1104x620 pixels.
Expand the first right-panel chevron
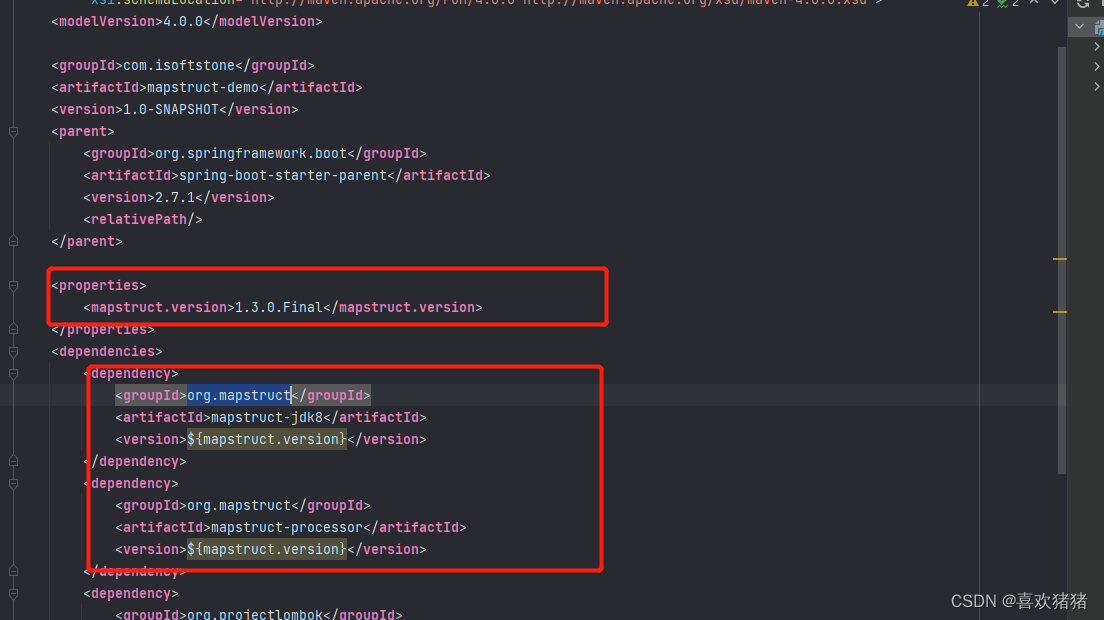coord(1097,46)
